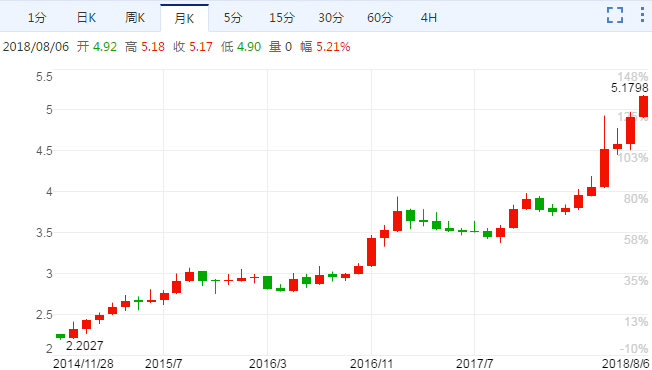Click the 35% right axis label
Screen dimensions: 652x370
pos(636,281)
